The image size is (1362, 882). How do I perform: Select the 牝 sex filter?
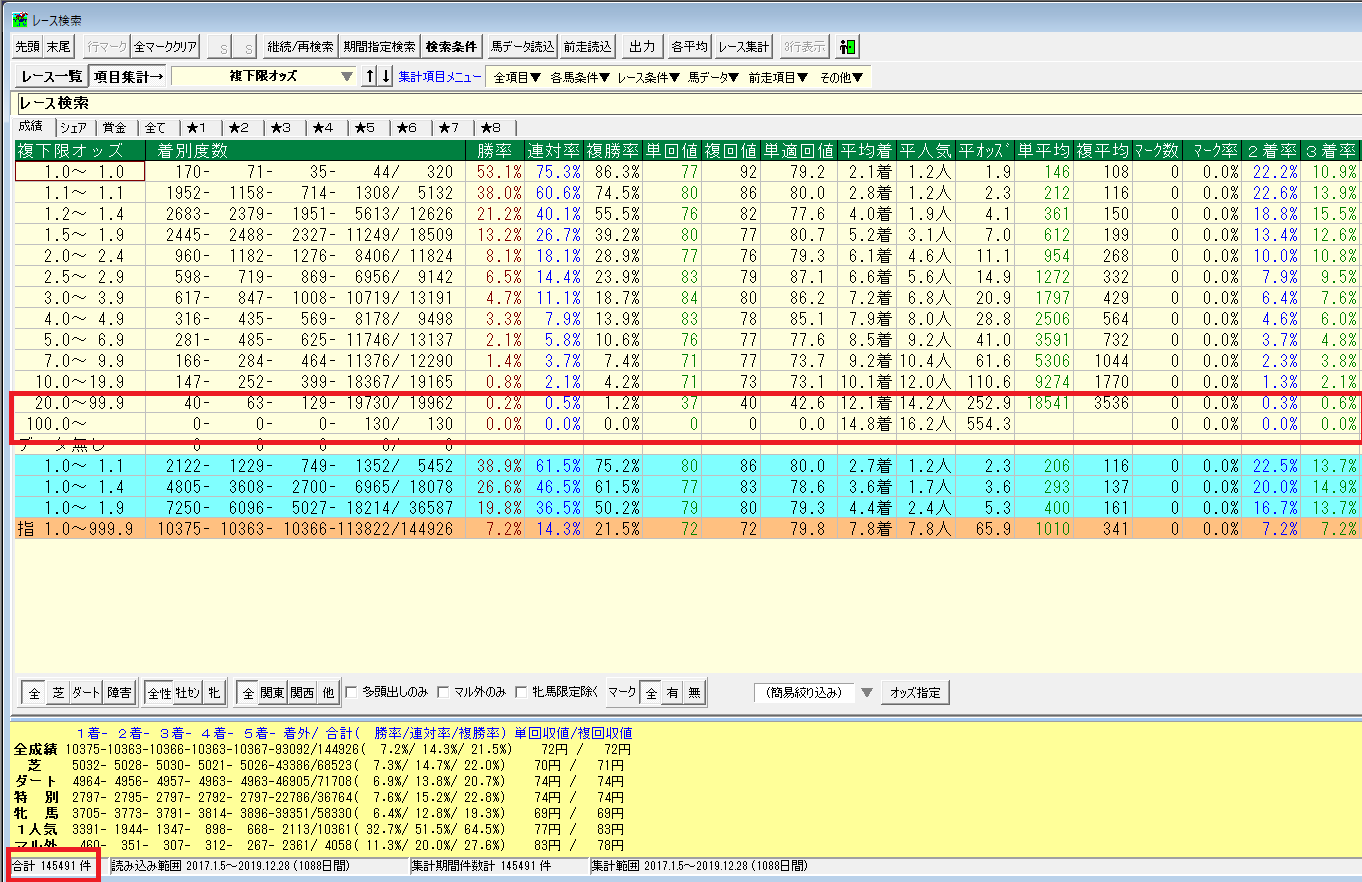click(214, 692)
